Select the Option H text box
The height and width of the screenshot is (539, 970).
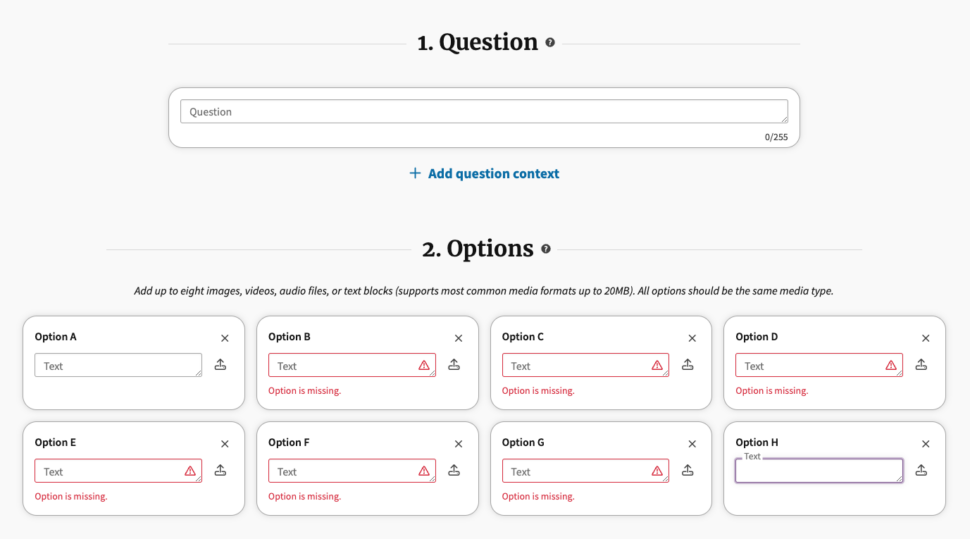tap(818, 472)
